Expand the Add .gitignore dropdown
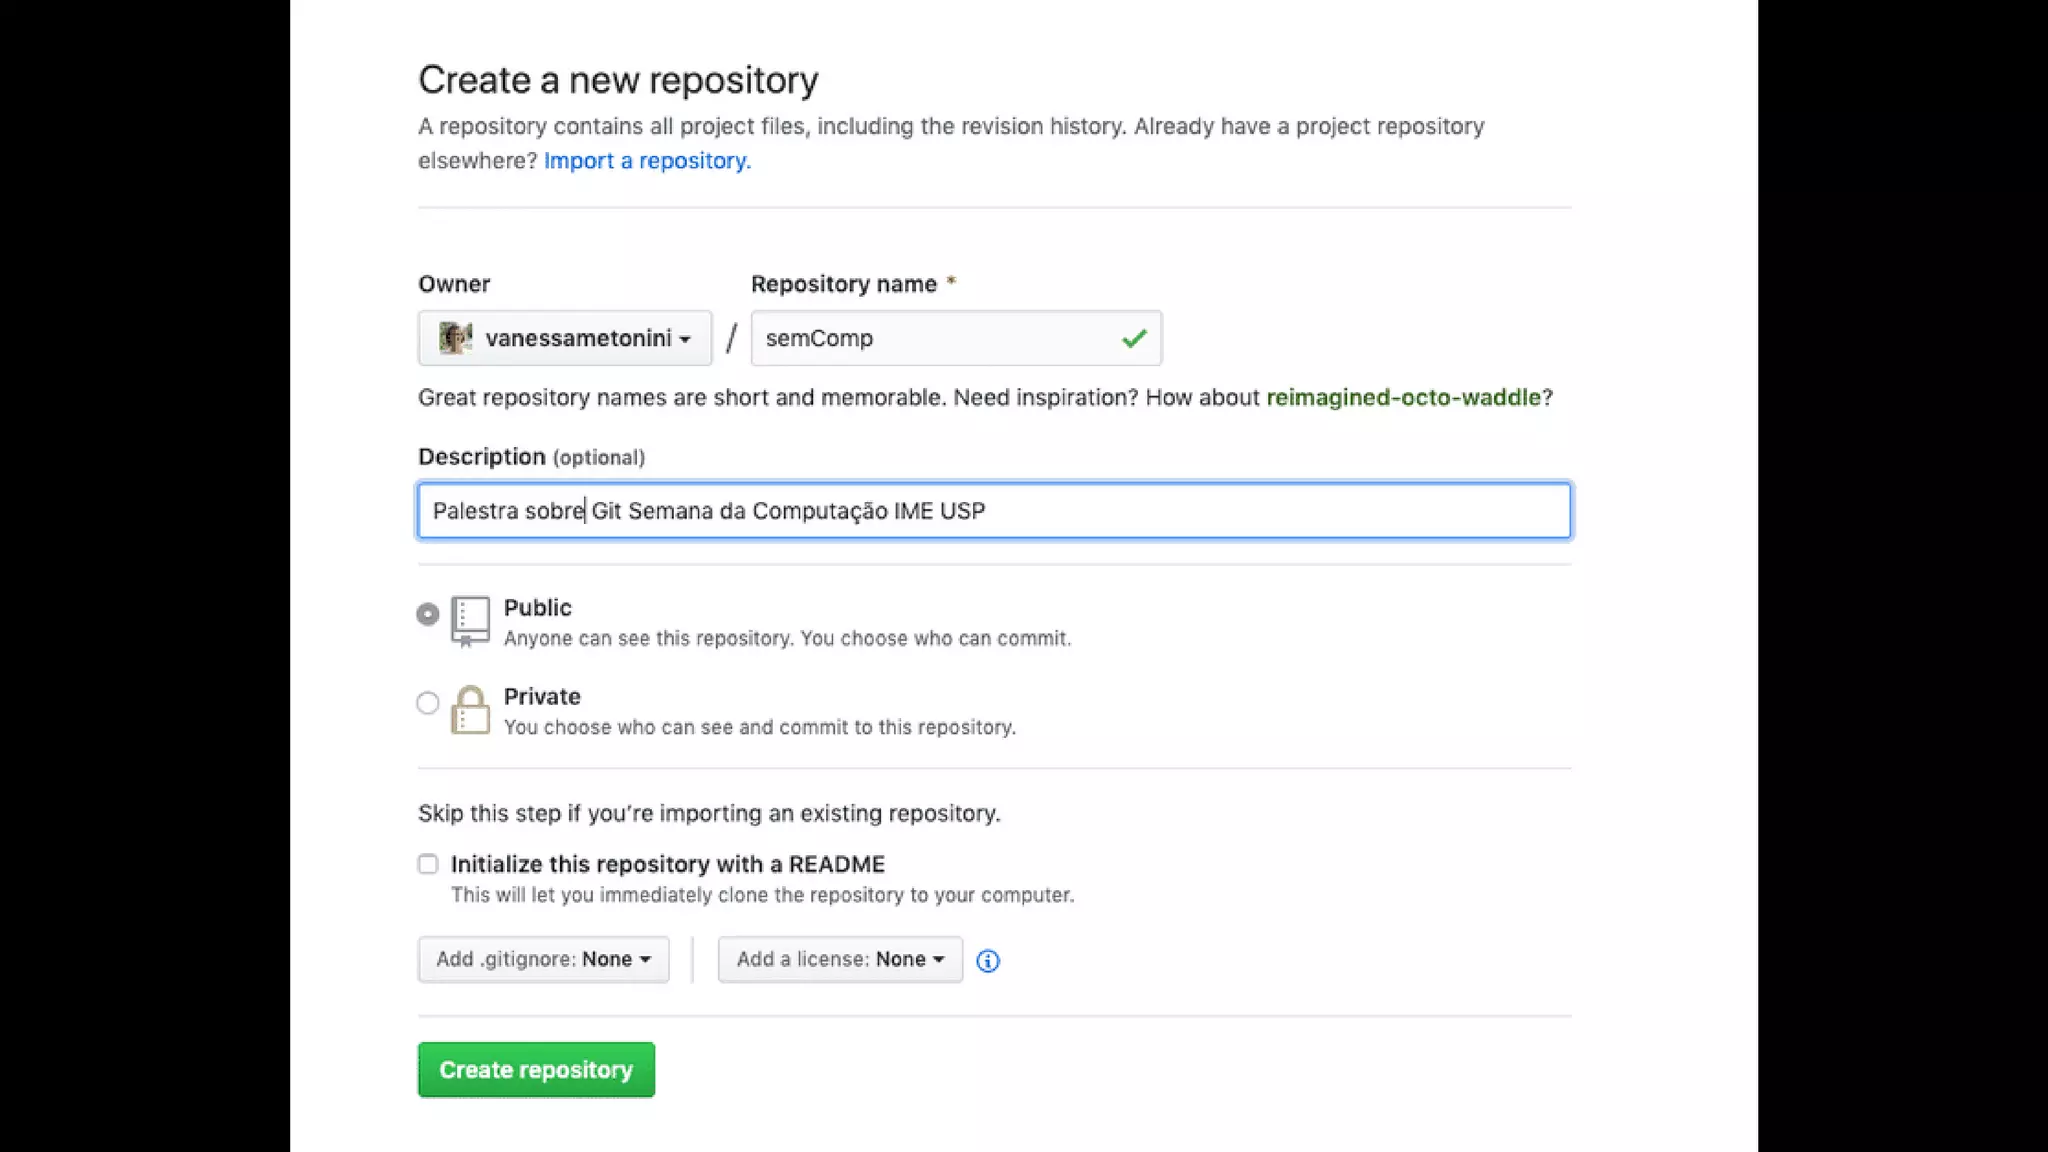Screen dimensions: 2048x1152 point(543,960)
